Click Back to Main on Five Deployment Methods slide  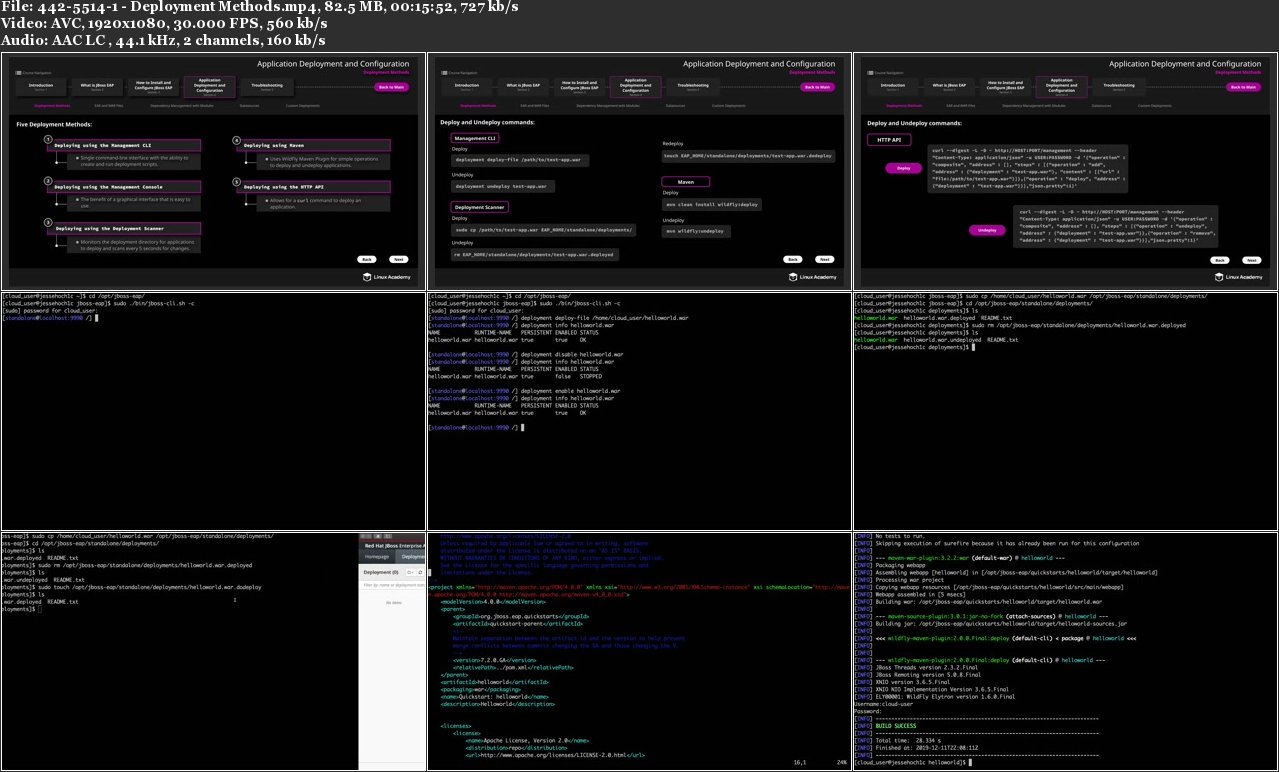[391, 87]
